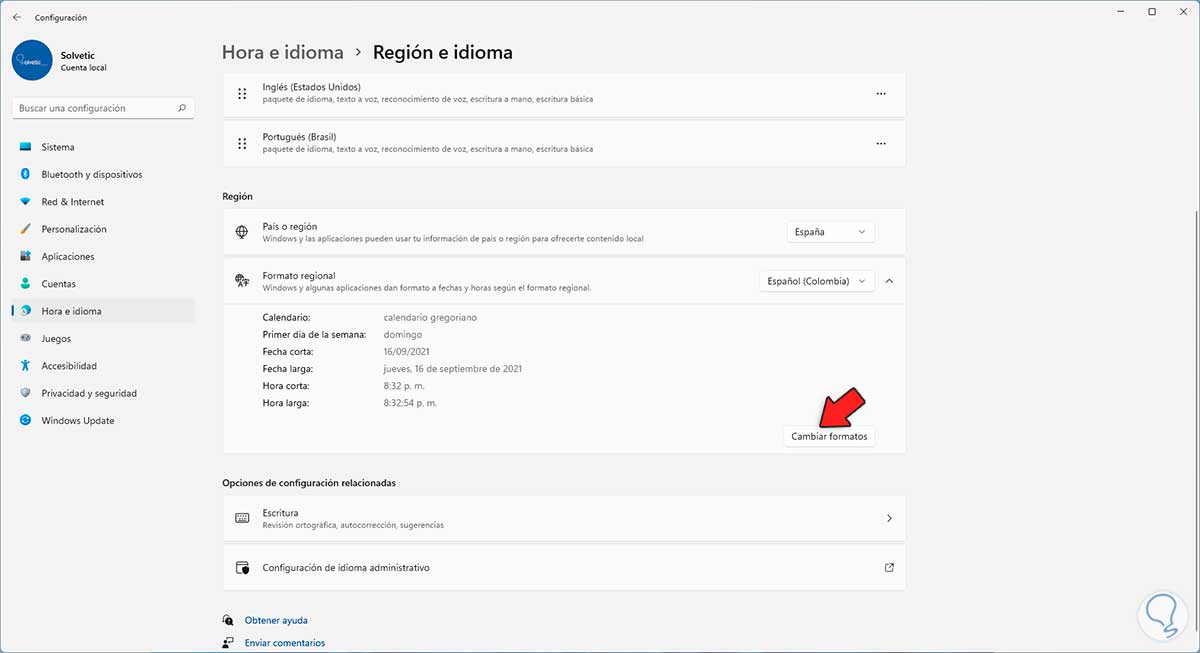
Task: Open Español (Colombia) regional format dropdown
Action: 816,281
